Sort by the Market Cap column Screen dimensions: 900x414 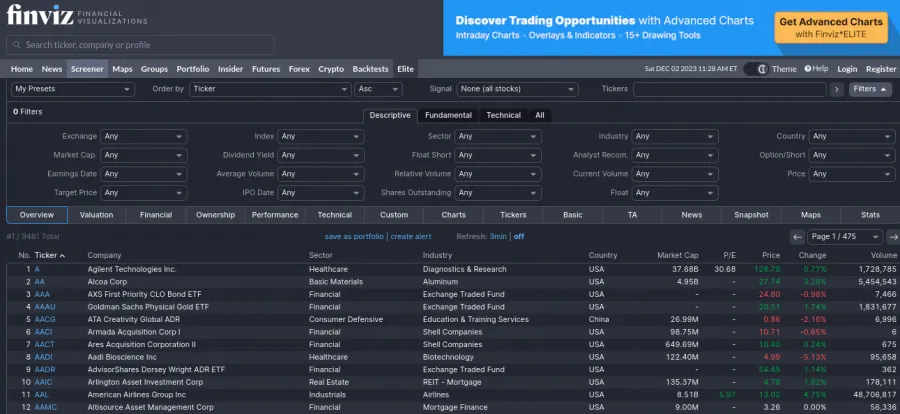pos(678,256)
